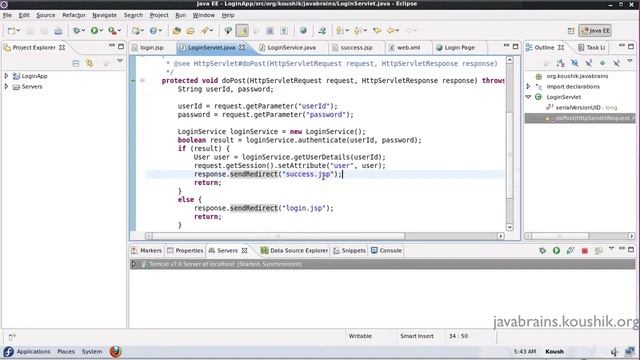This screenshot has width=640, height=360.
Task: Click Collapse All in Project Explorer
Action: pos(76,63)
